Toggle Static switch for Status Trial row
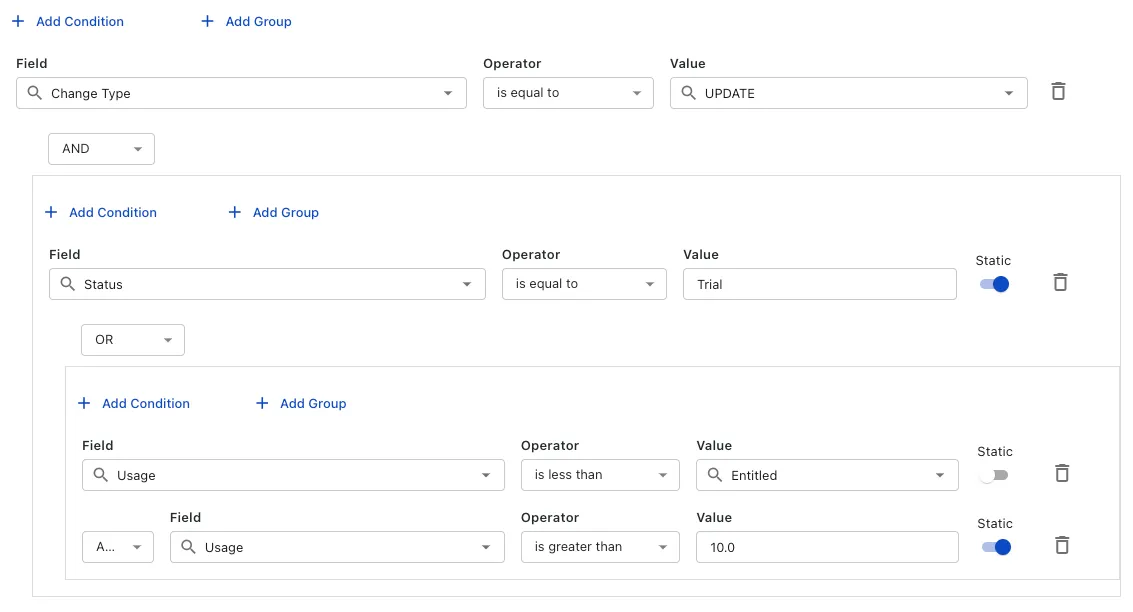 [x=994, y=284]
